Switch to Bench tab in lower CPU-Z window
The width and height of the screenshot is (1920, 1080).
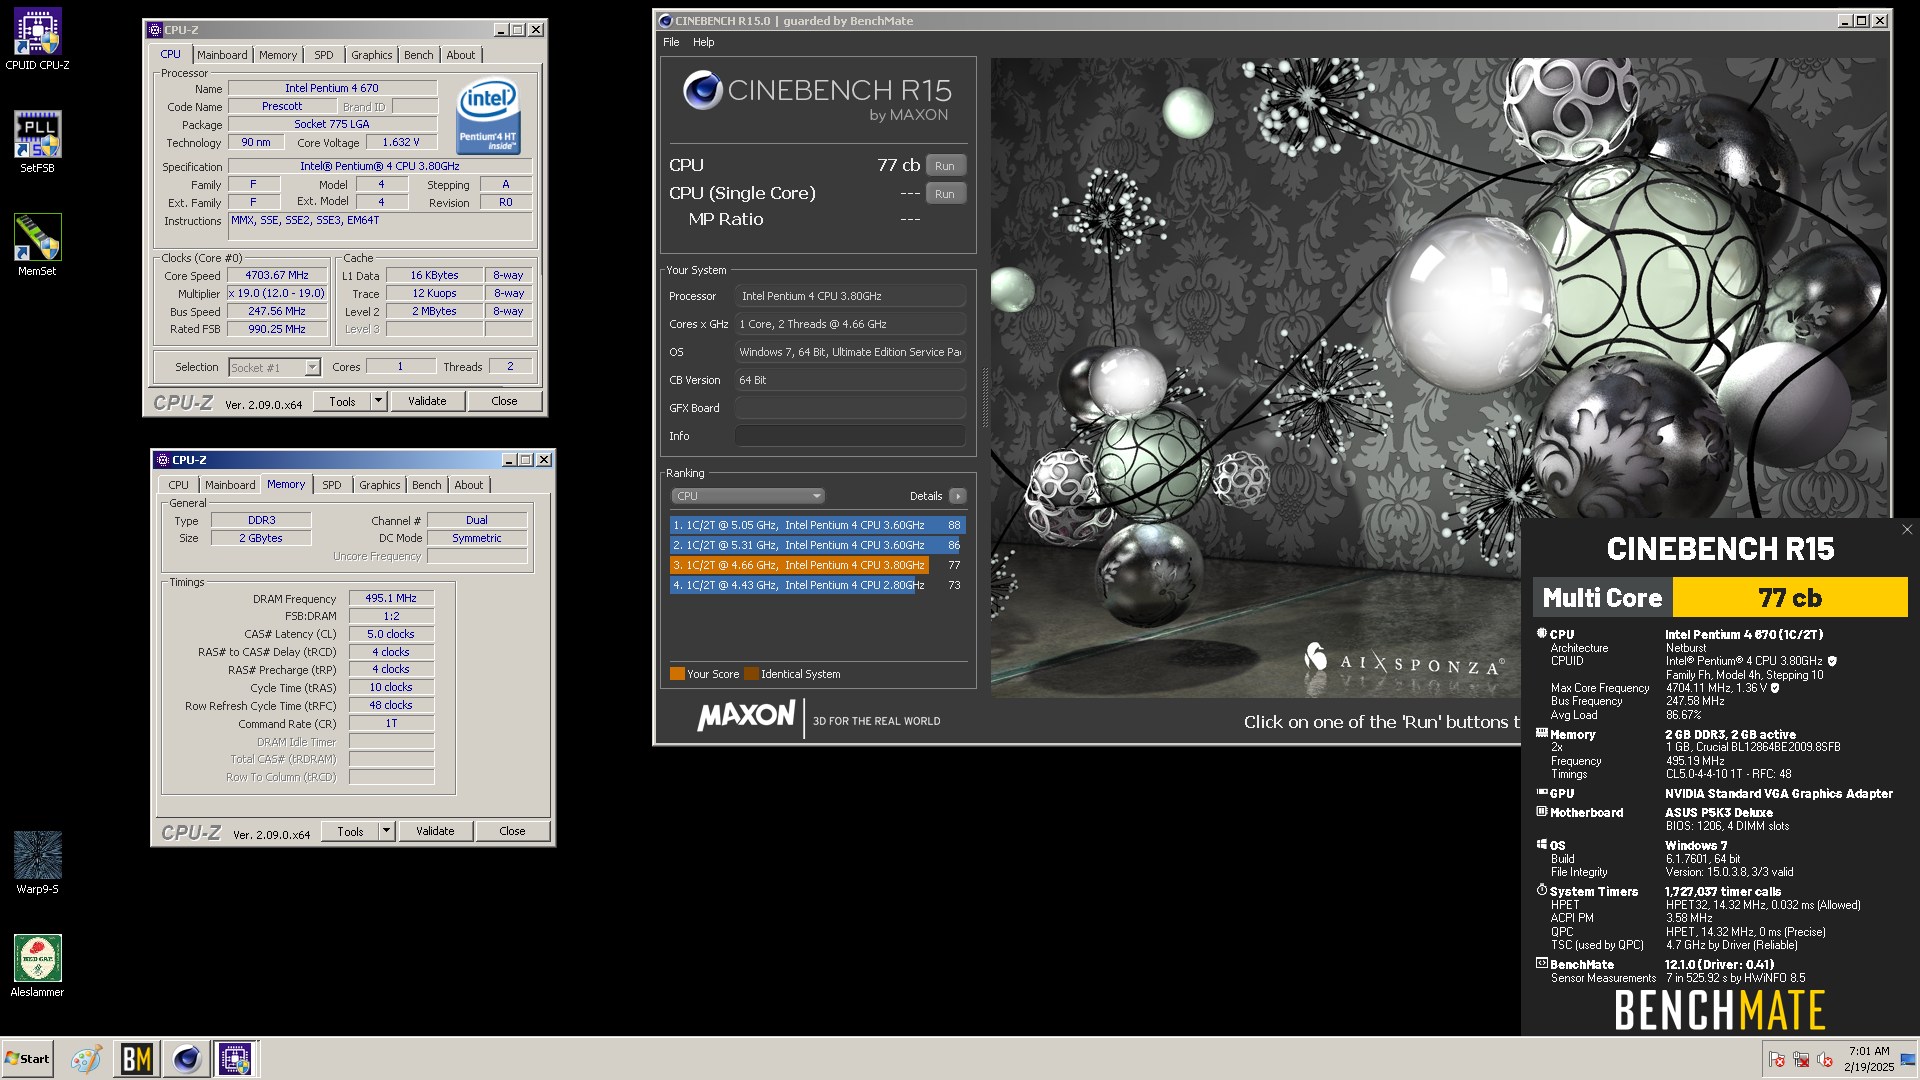(x=427, y=485)
